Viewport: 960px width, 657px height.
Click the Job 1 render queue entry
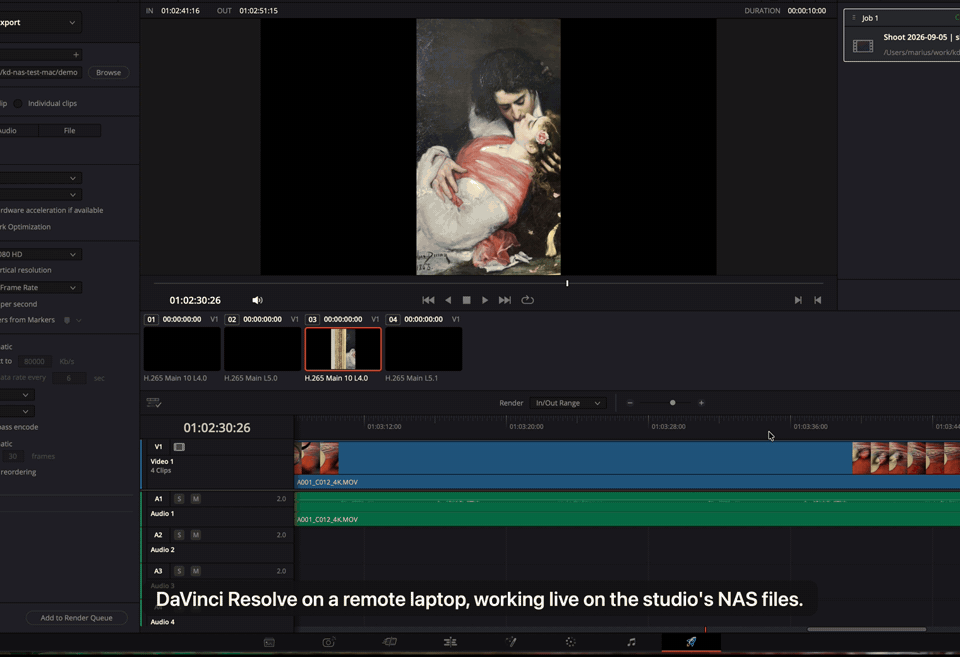902,36
